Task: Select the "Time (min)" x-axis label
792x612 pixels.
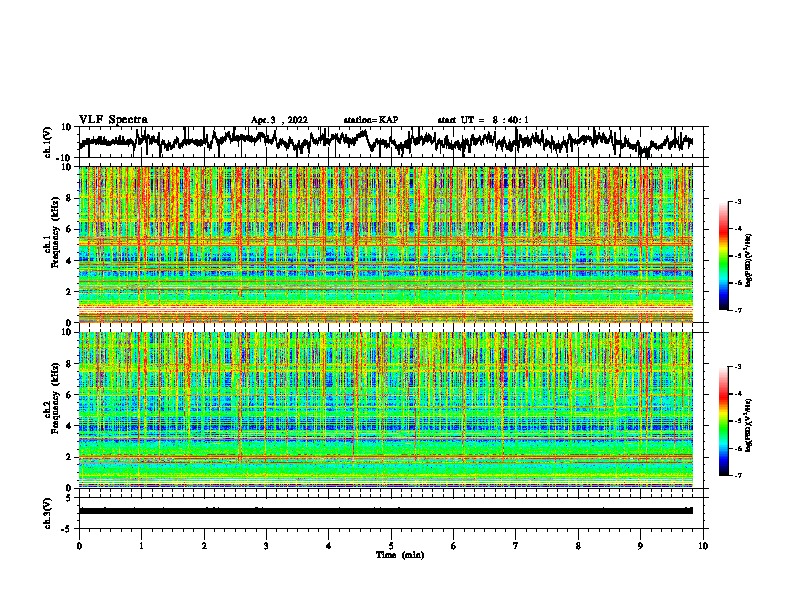Action: tap(400, 555)
